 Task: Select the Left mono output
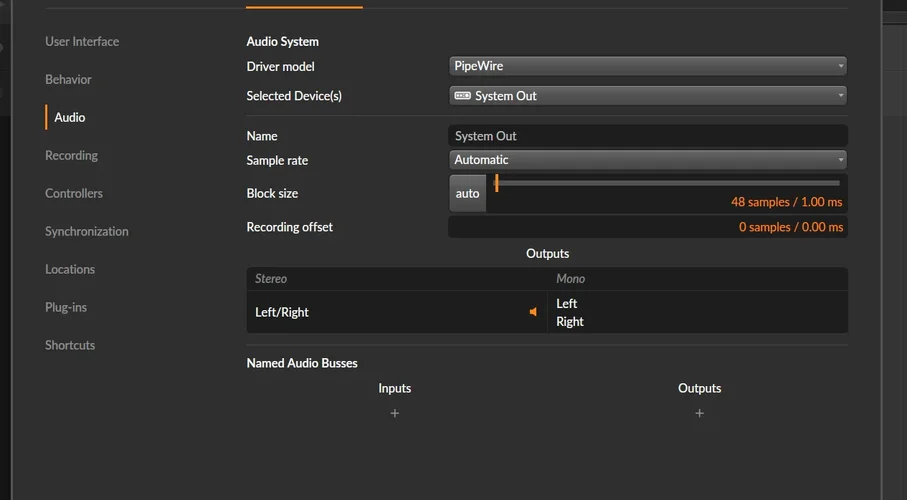[566, 303]
